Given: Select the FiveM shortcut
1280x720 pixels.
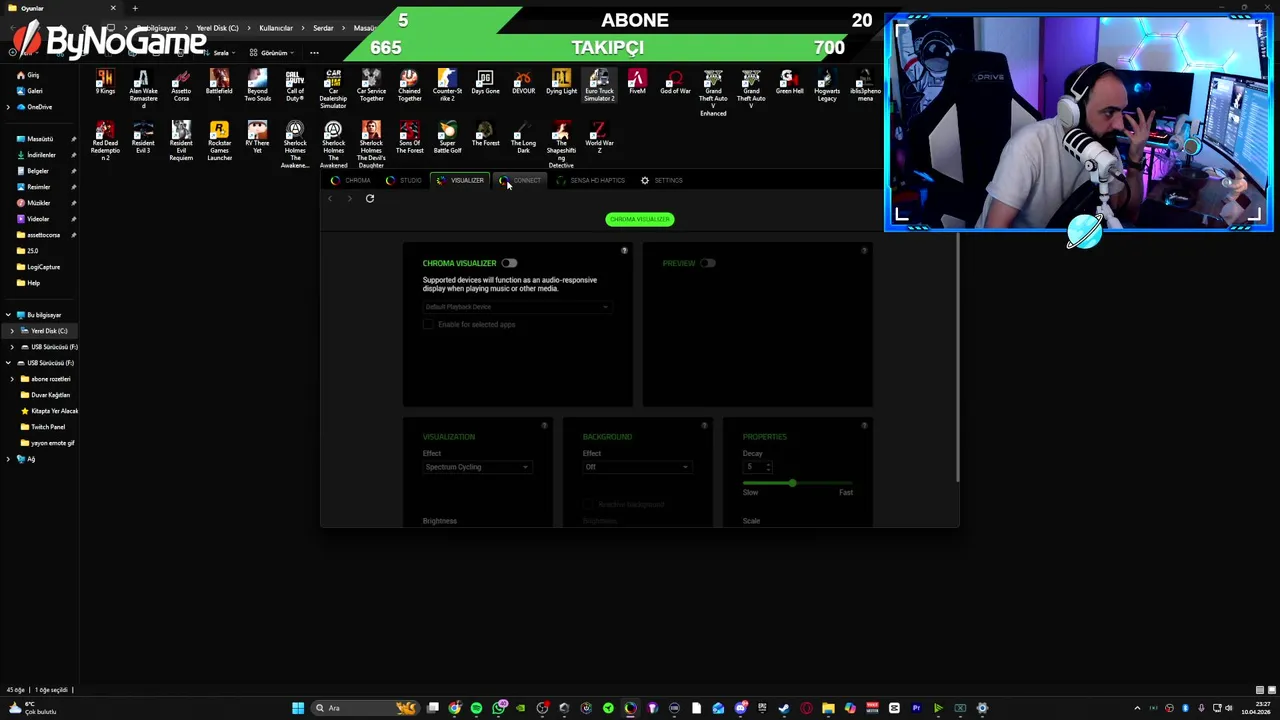Looking at the screenshot, I should click(637, 83).
